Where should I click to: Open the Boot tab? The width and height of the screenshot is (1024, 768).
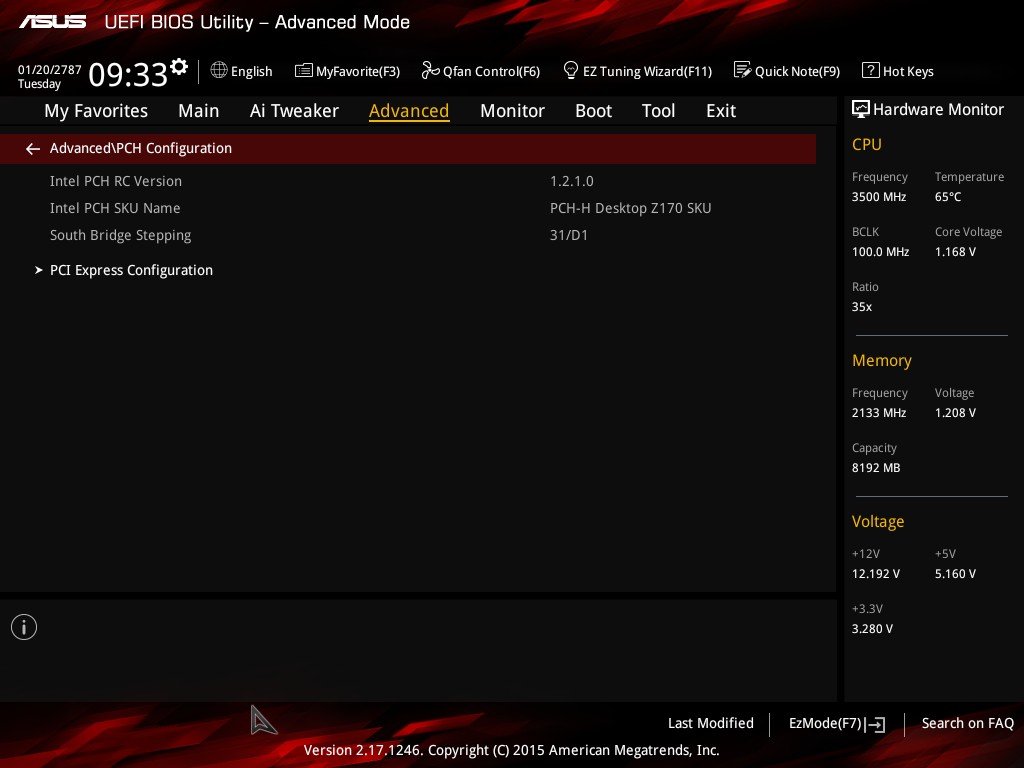[x=593, y=111]
